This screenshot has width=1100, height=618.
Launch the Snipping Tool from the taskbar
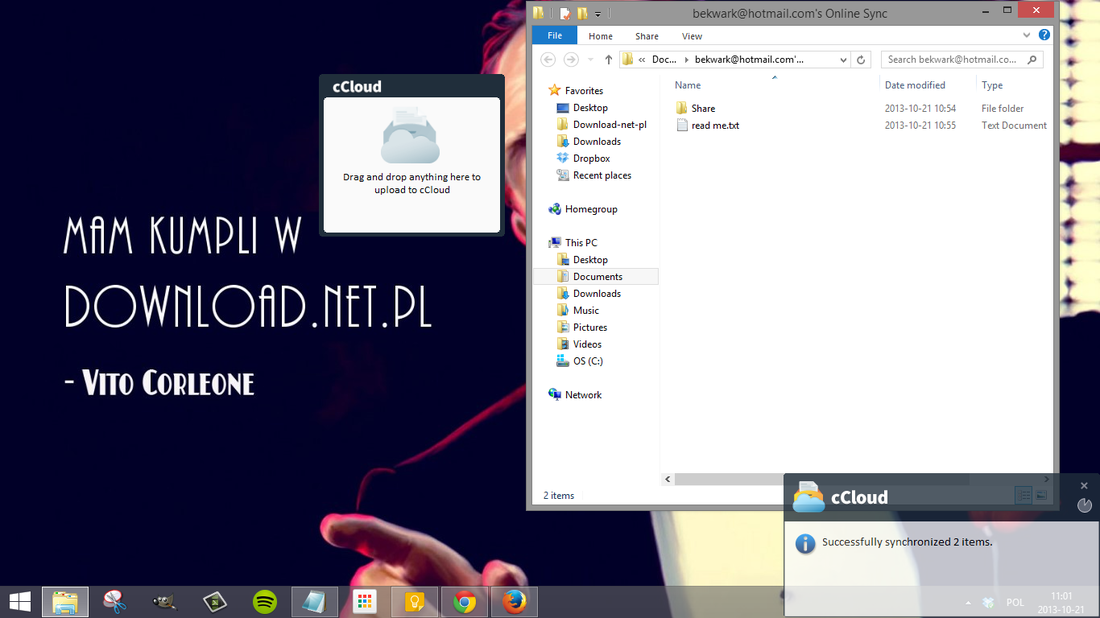click(x=114, y=602)
